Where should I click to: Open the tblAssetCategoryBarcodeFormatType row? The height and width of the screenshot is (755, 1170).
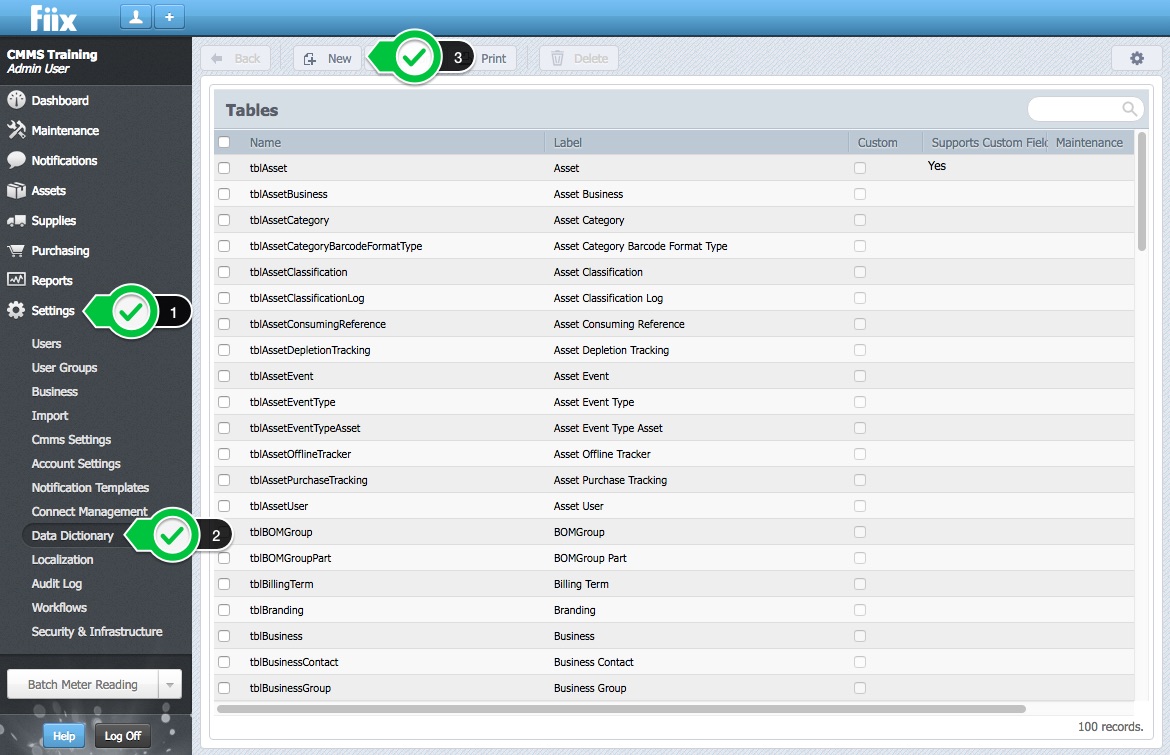(x=673, y=246)
